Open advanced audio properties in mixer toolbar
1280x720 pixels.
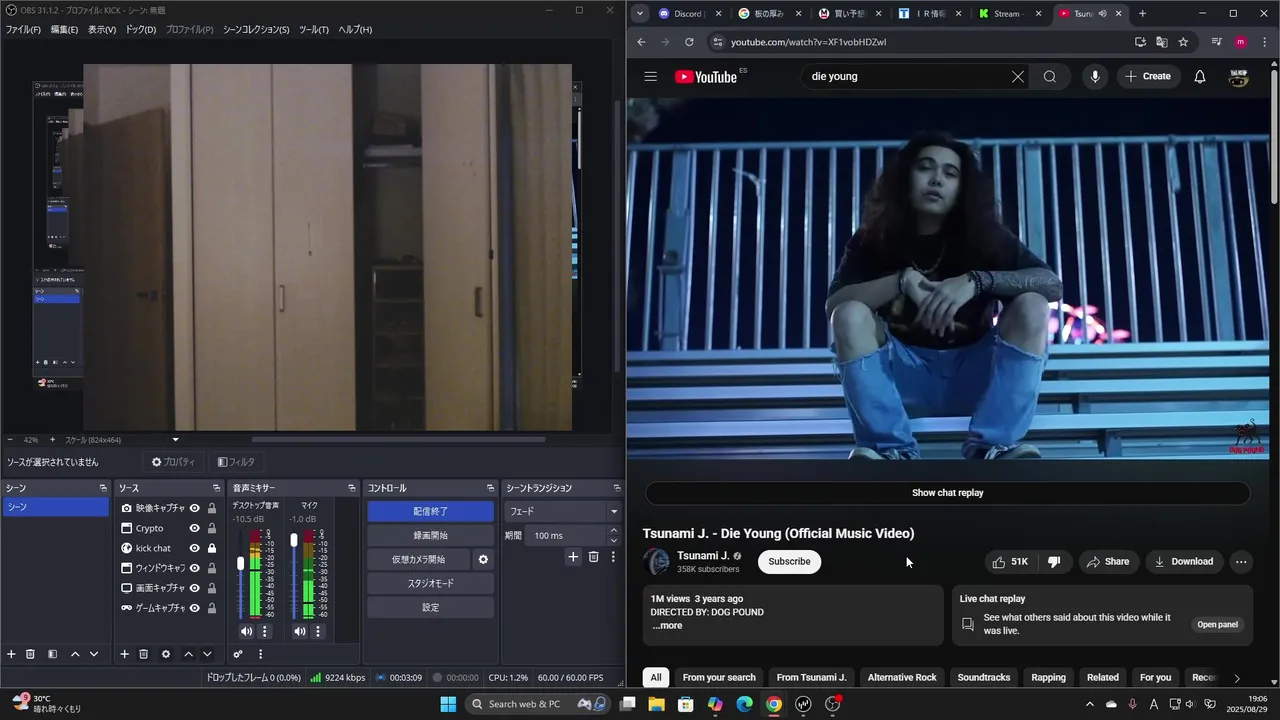tap(238, 654)
